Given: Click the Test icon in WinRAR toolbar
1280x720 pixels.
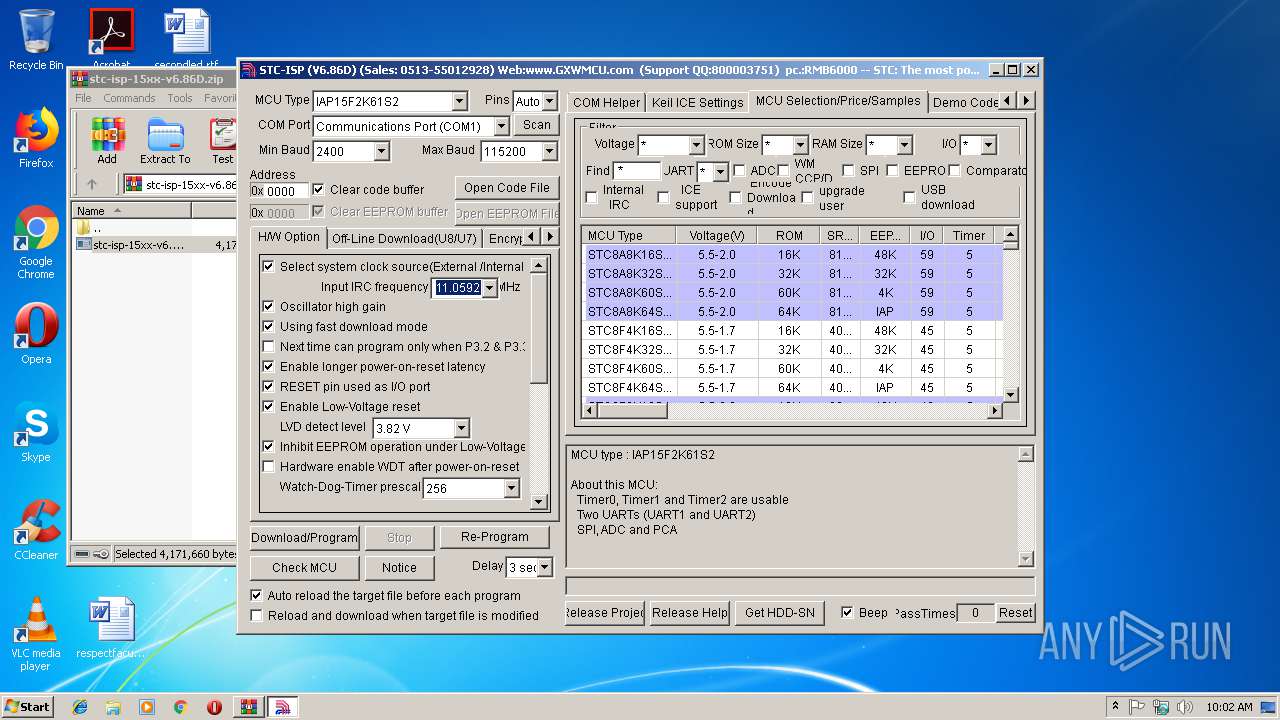Looking at the screenshot, I should 222,141.
